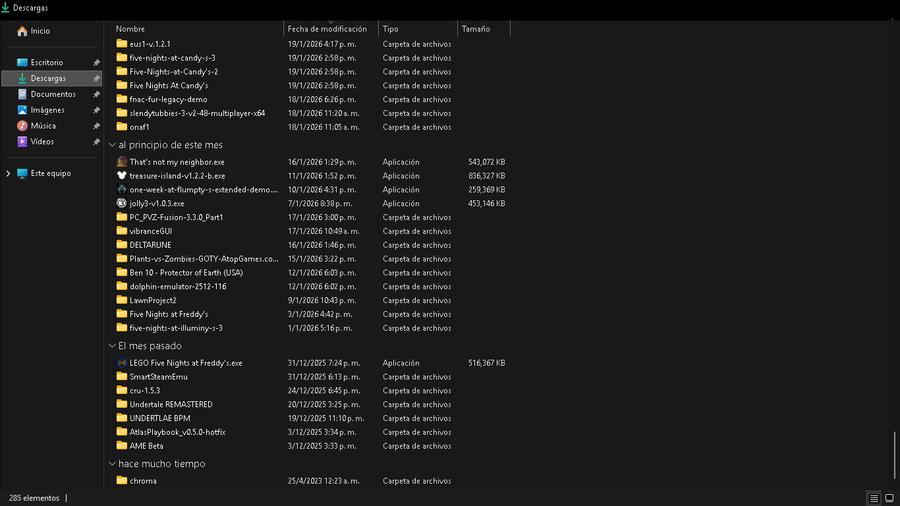Open Imágenes from quick access
900x506 pixels.
47,110
